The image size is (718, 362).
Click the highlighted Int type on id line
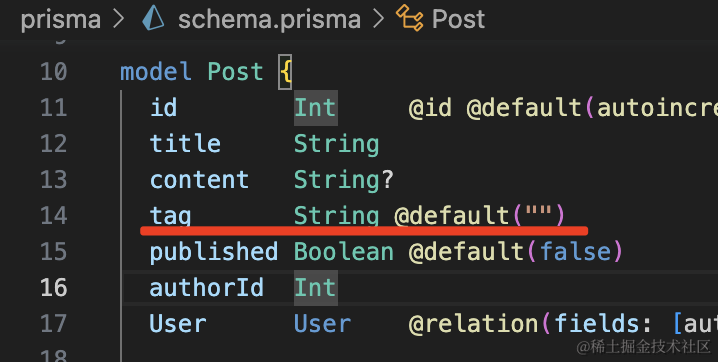coord(315,108)
